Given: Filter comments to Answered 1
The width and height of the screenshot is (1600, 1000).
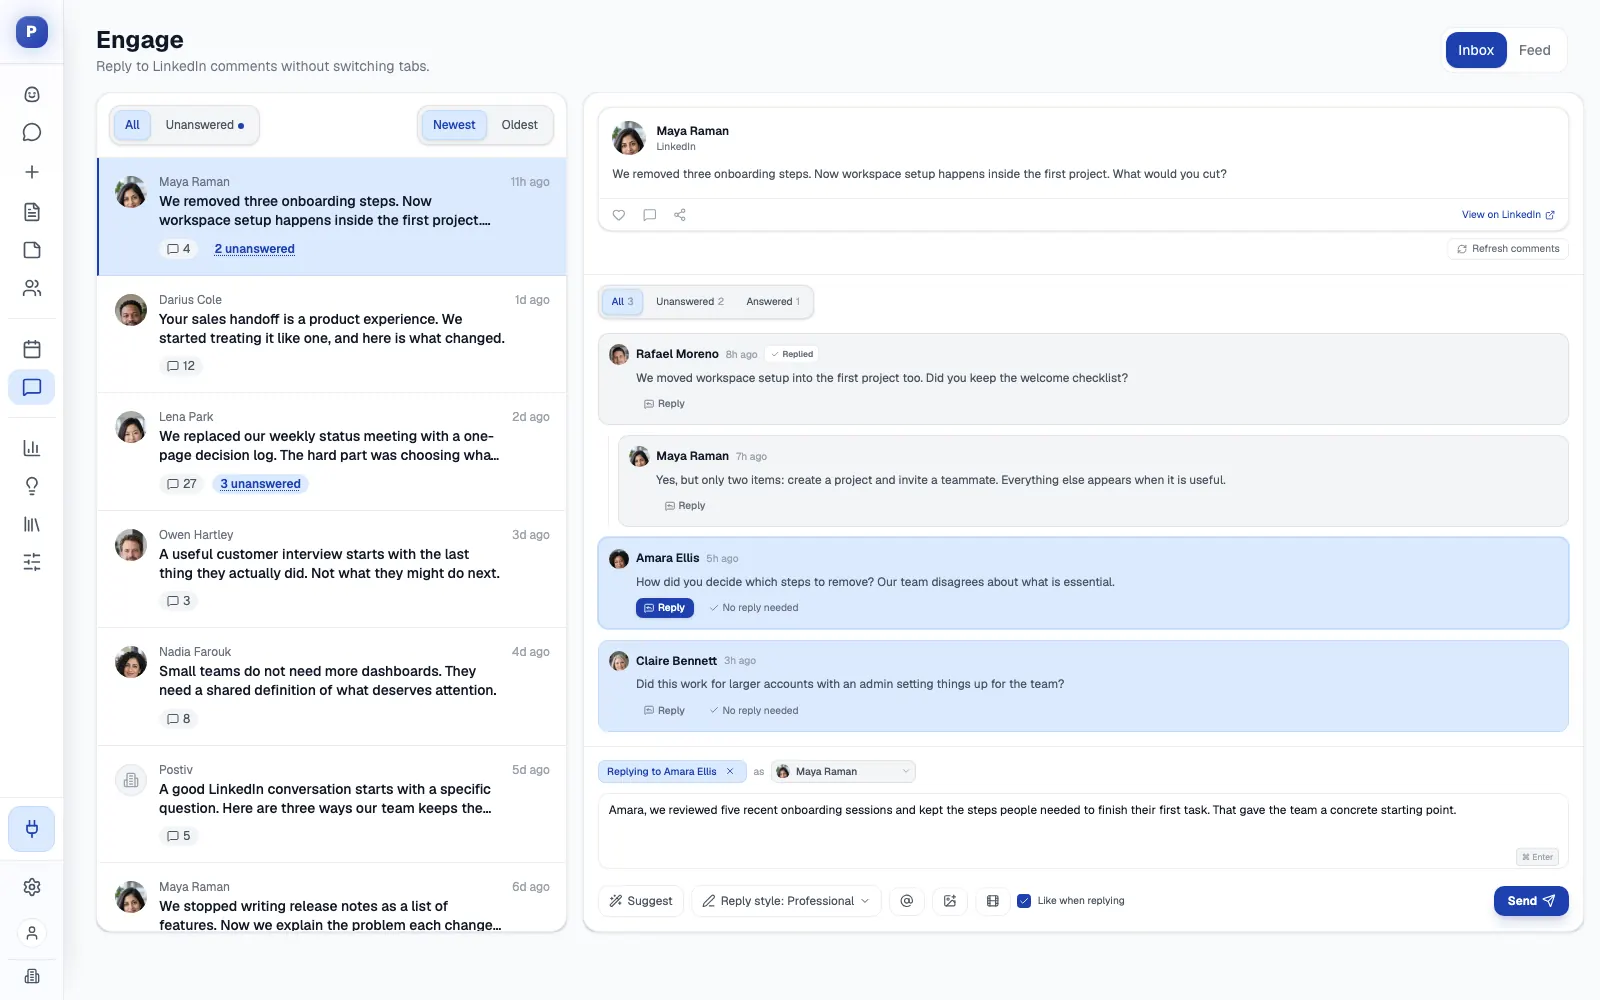Looking at the screenshot, I should (773, 302).
